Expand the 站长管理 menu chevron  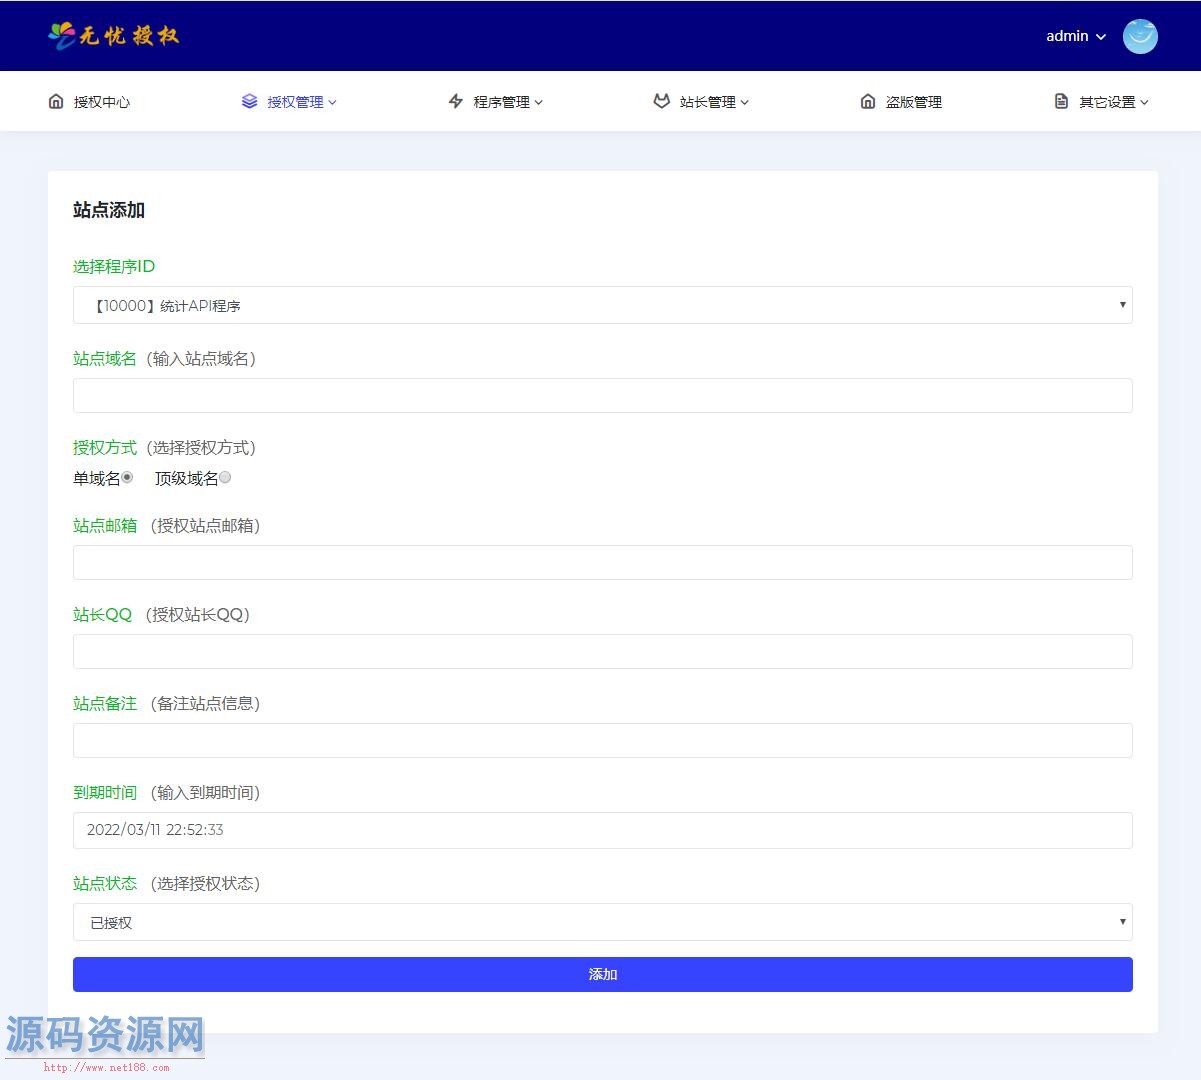coord(745,102)
